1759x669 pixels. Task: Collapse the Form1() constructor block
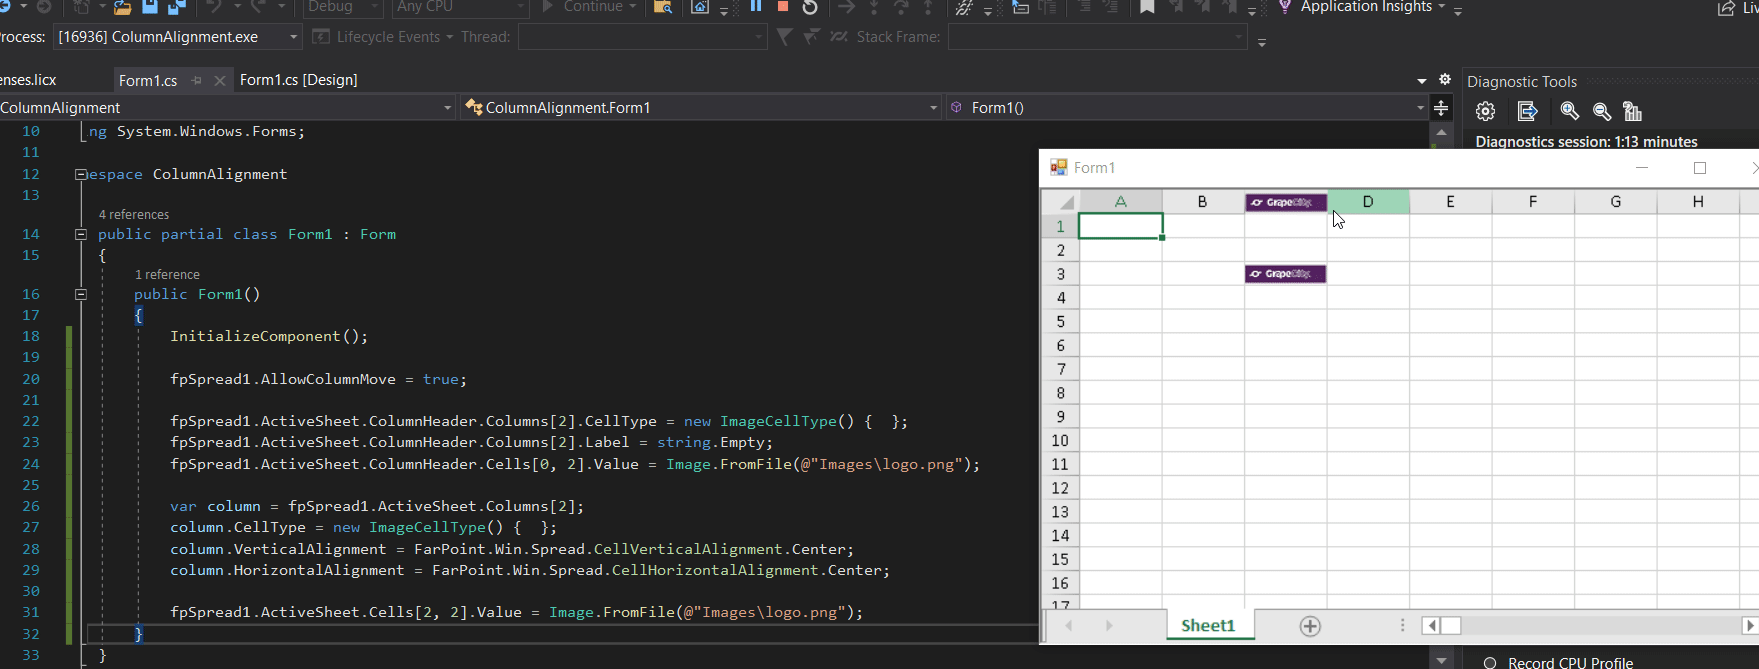coord(80,294)
